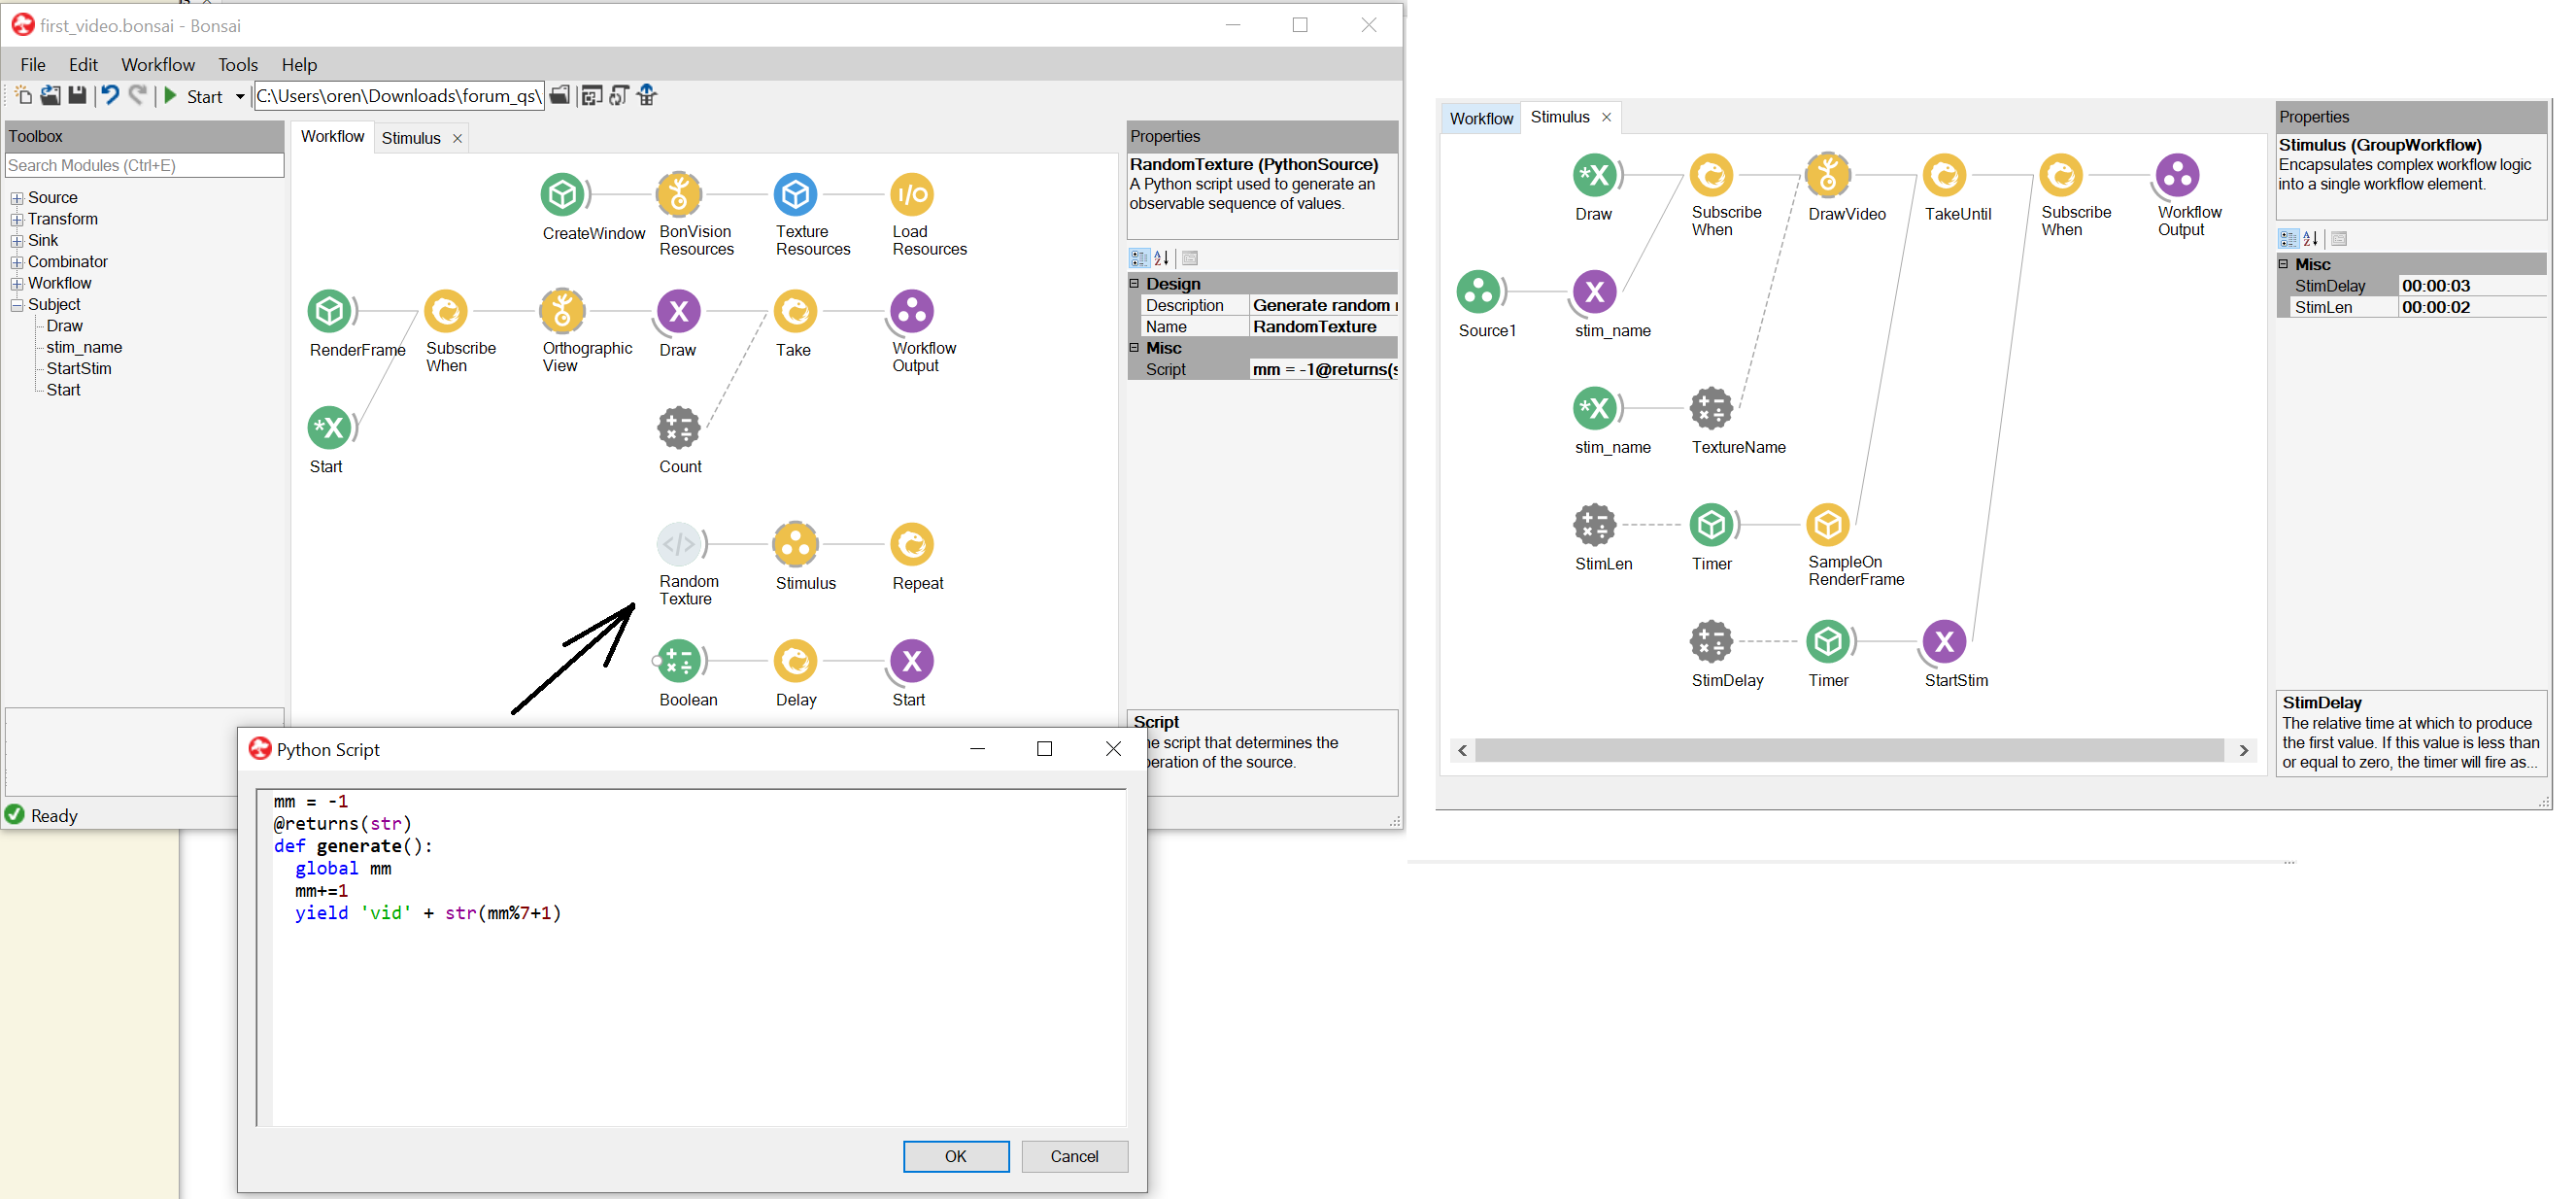Expand the Source category in Toolbox
The height and width of the screenshot is (1199, 2576).
pos(17,197)
